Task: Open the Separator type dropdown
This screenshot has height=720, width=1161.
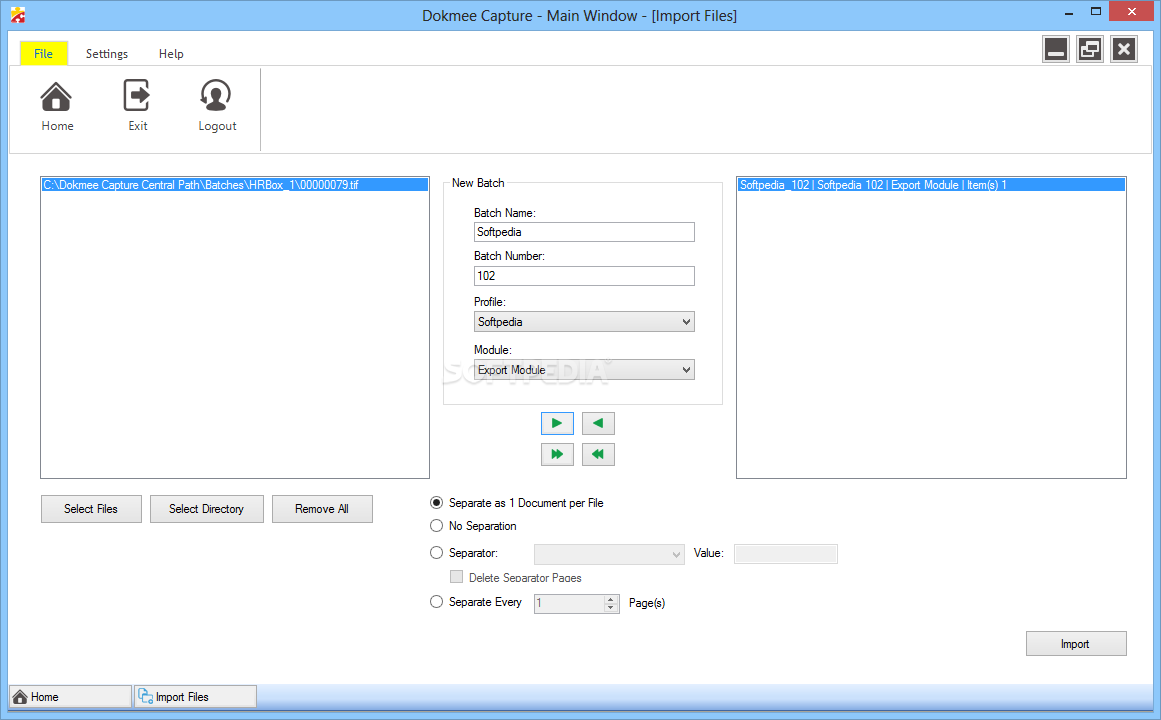Action: pyautogui.click(x=609, y=554)
